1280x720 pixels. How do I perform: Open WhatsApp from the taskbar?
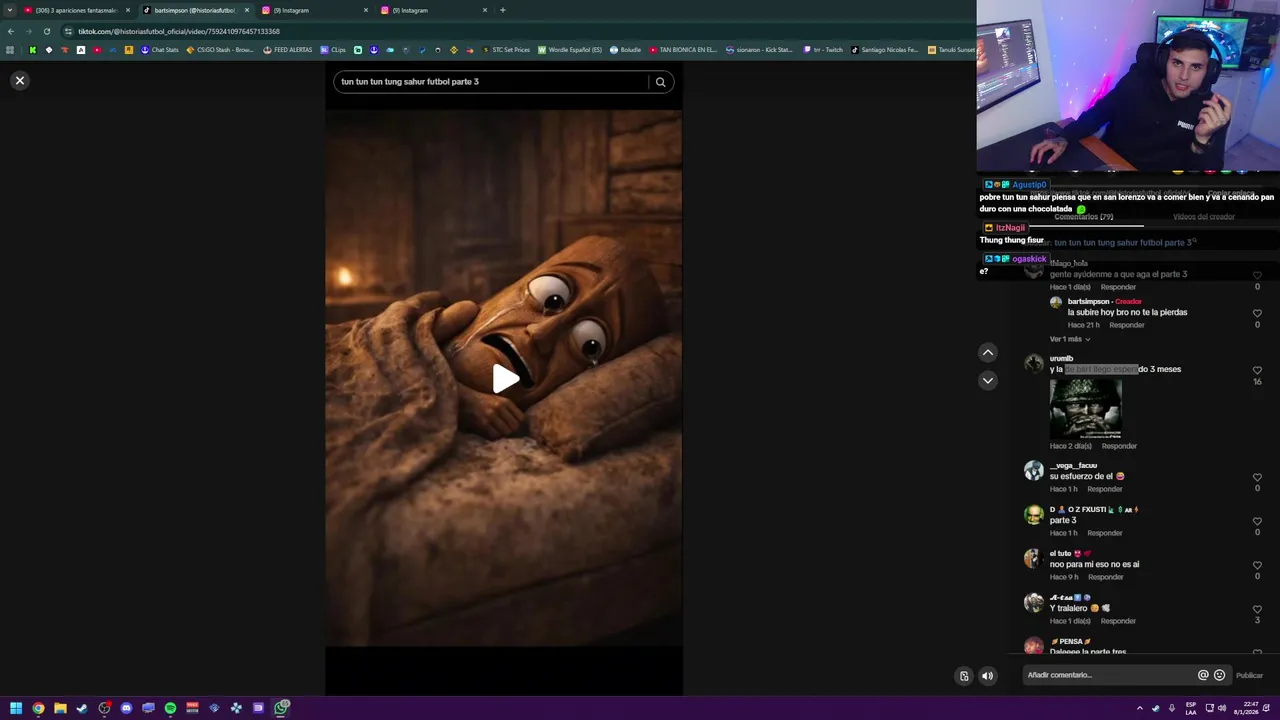282,708
